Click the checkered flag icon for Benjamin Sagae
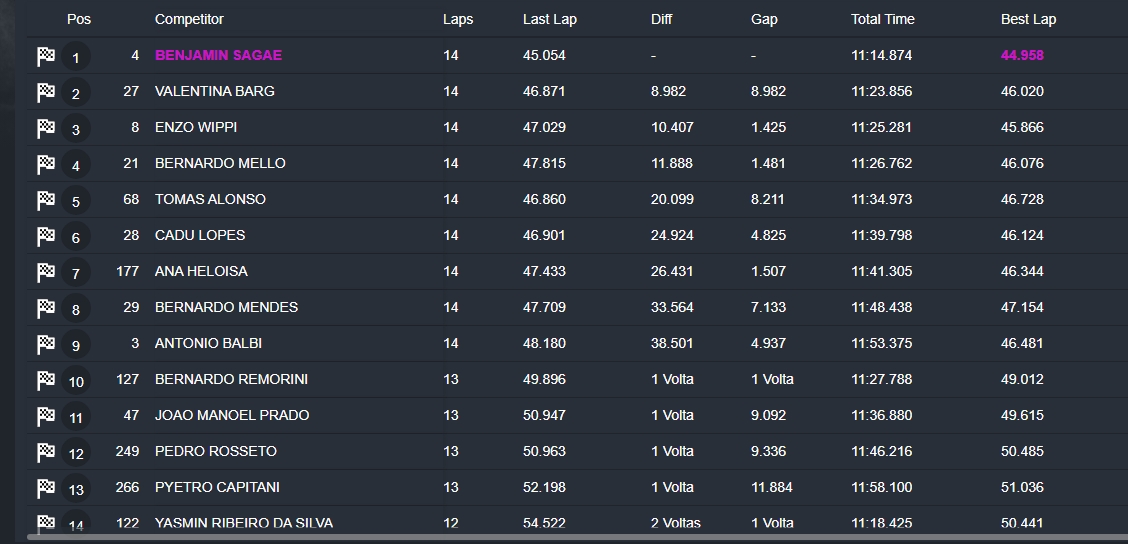Viewport: 1128px width, 544px height. [46, 56]
